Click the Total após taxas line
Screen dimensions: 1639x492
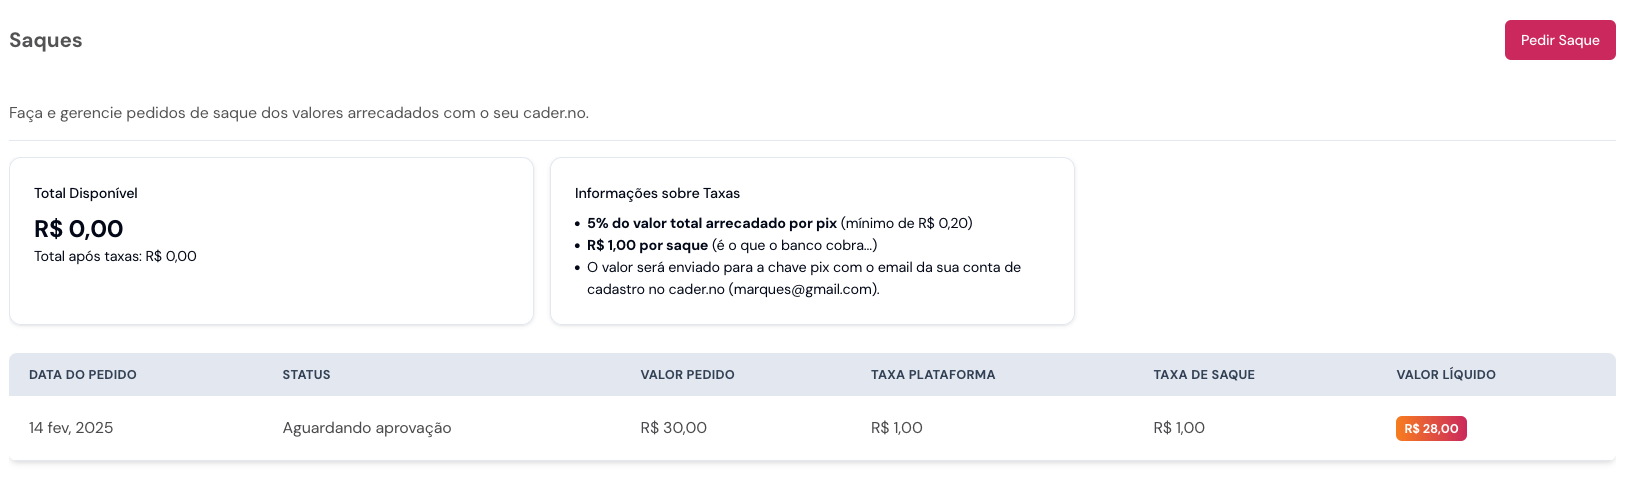[x=115, y=256]
